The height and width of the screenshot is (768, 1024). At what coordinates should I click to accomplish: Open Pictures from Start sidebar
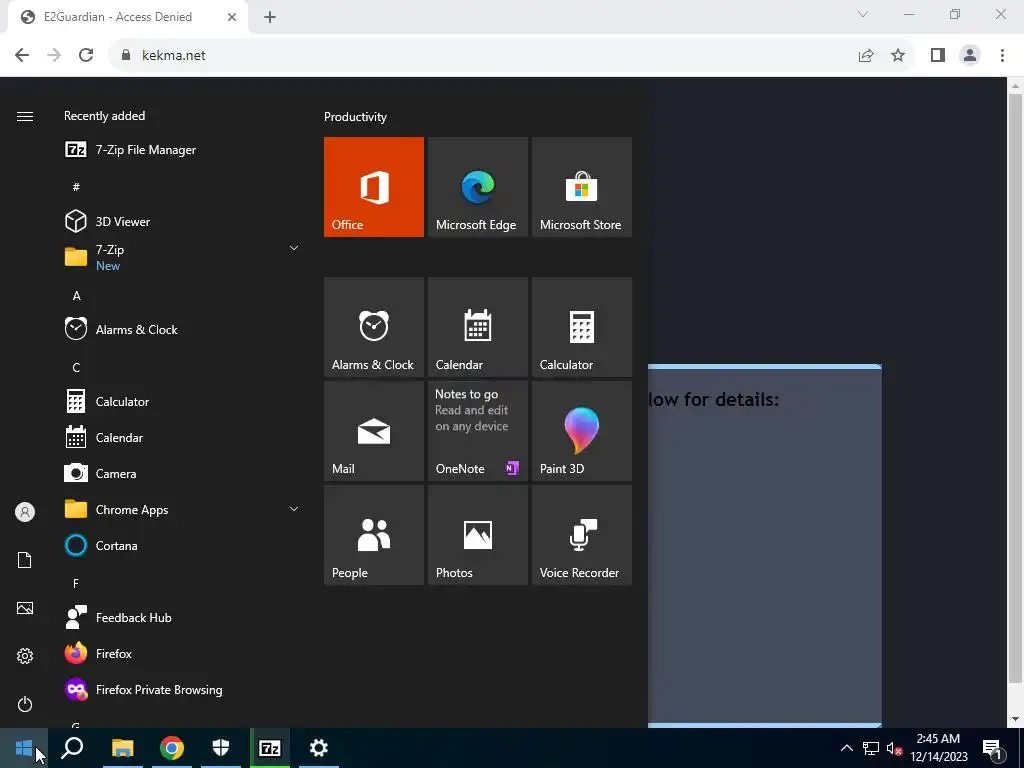[x=25, y=608]
